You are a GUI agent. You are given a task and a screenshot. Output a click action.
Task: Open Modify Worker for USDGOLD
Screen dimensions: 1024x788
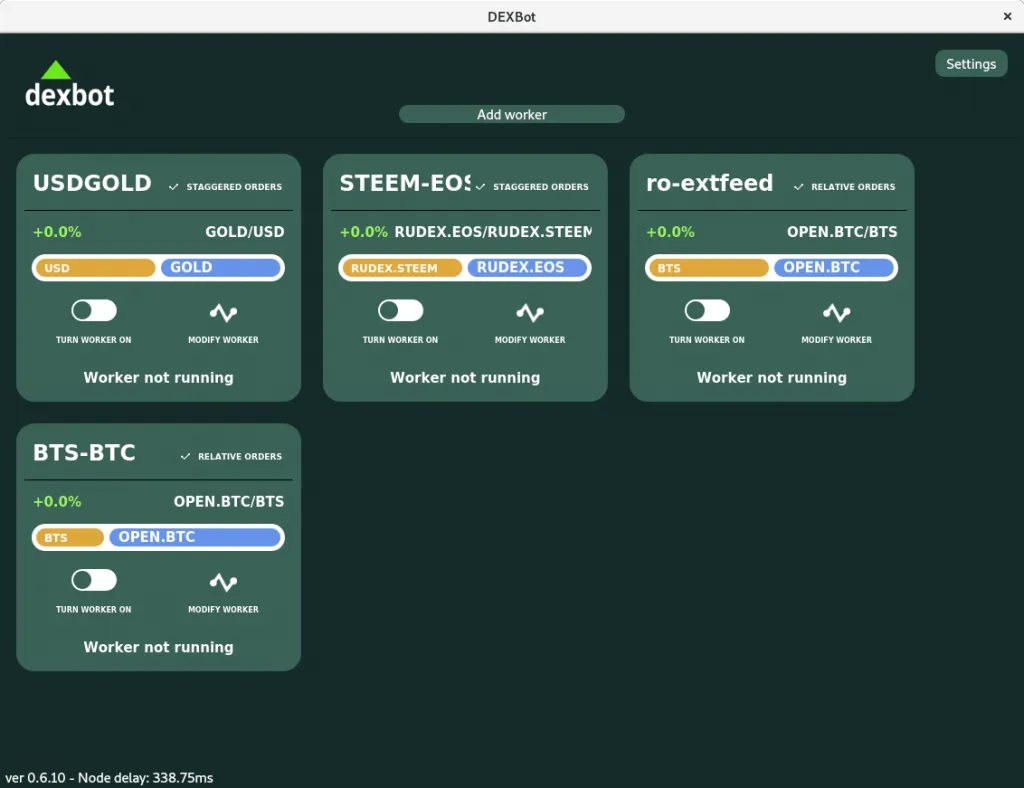(x=223, y=313)
